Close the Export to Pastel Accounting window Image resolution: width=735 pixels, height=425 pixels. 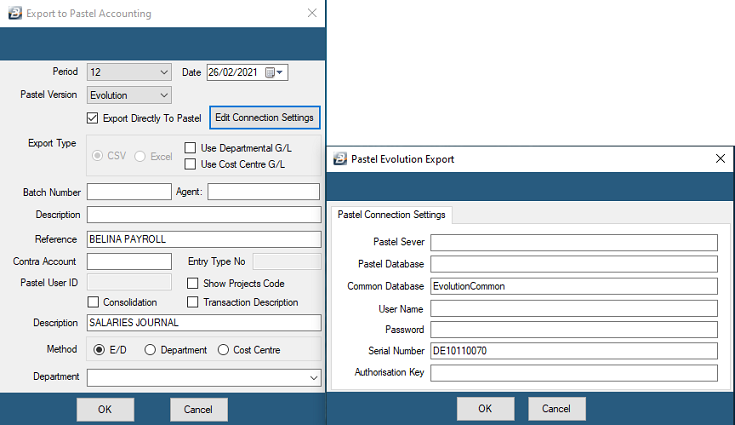click(x=312, y=13)
